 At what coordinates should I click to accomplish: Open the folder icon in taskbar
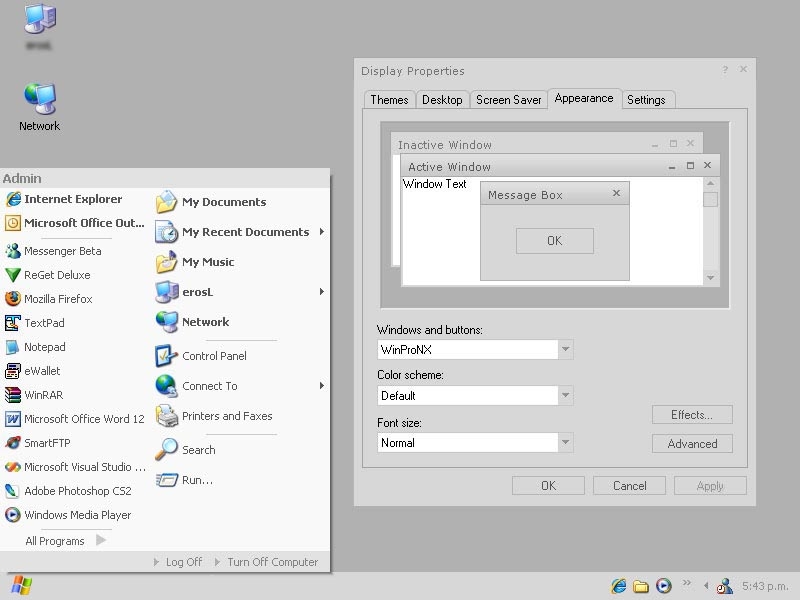[x=641, y=586]
